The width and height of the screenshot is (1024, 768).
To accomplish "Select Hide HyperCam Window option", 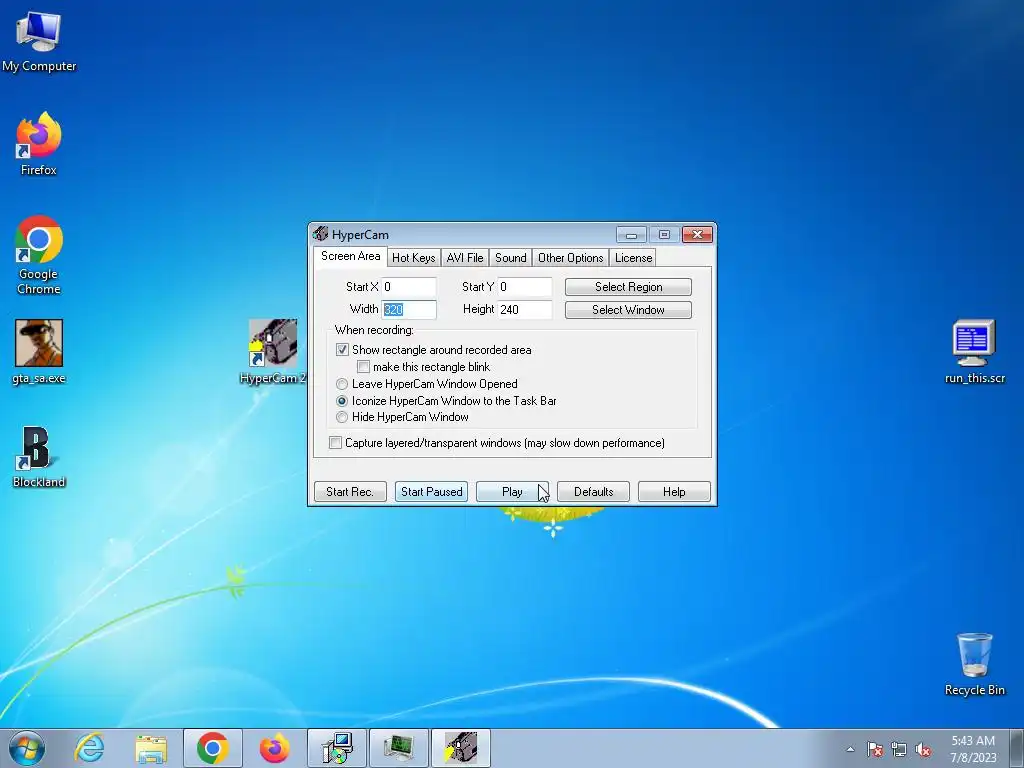I will coord(342,417).
